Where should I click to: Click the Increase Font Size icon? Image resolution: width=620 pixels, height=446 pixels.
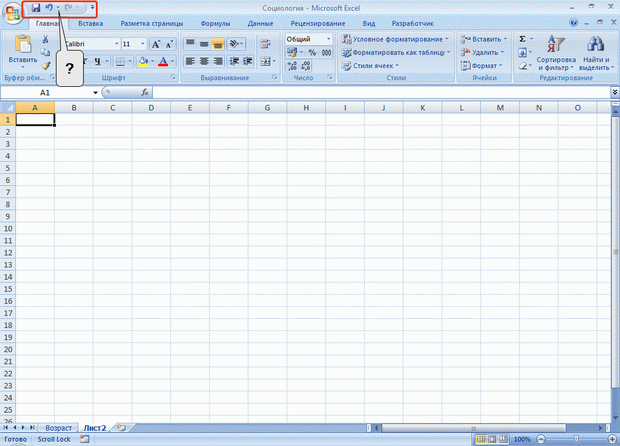pos(156,44)
